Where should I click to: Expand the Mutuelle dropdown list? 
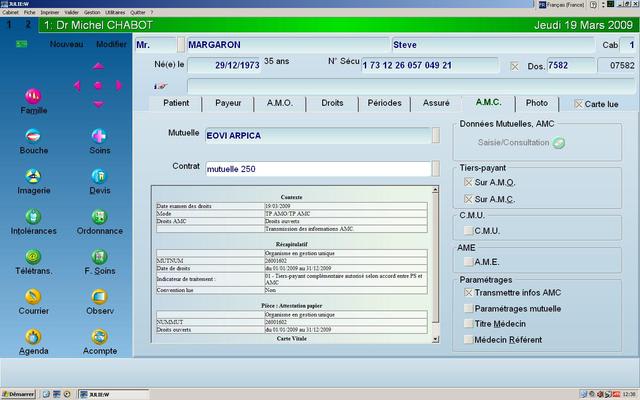435,135
